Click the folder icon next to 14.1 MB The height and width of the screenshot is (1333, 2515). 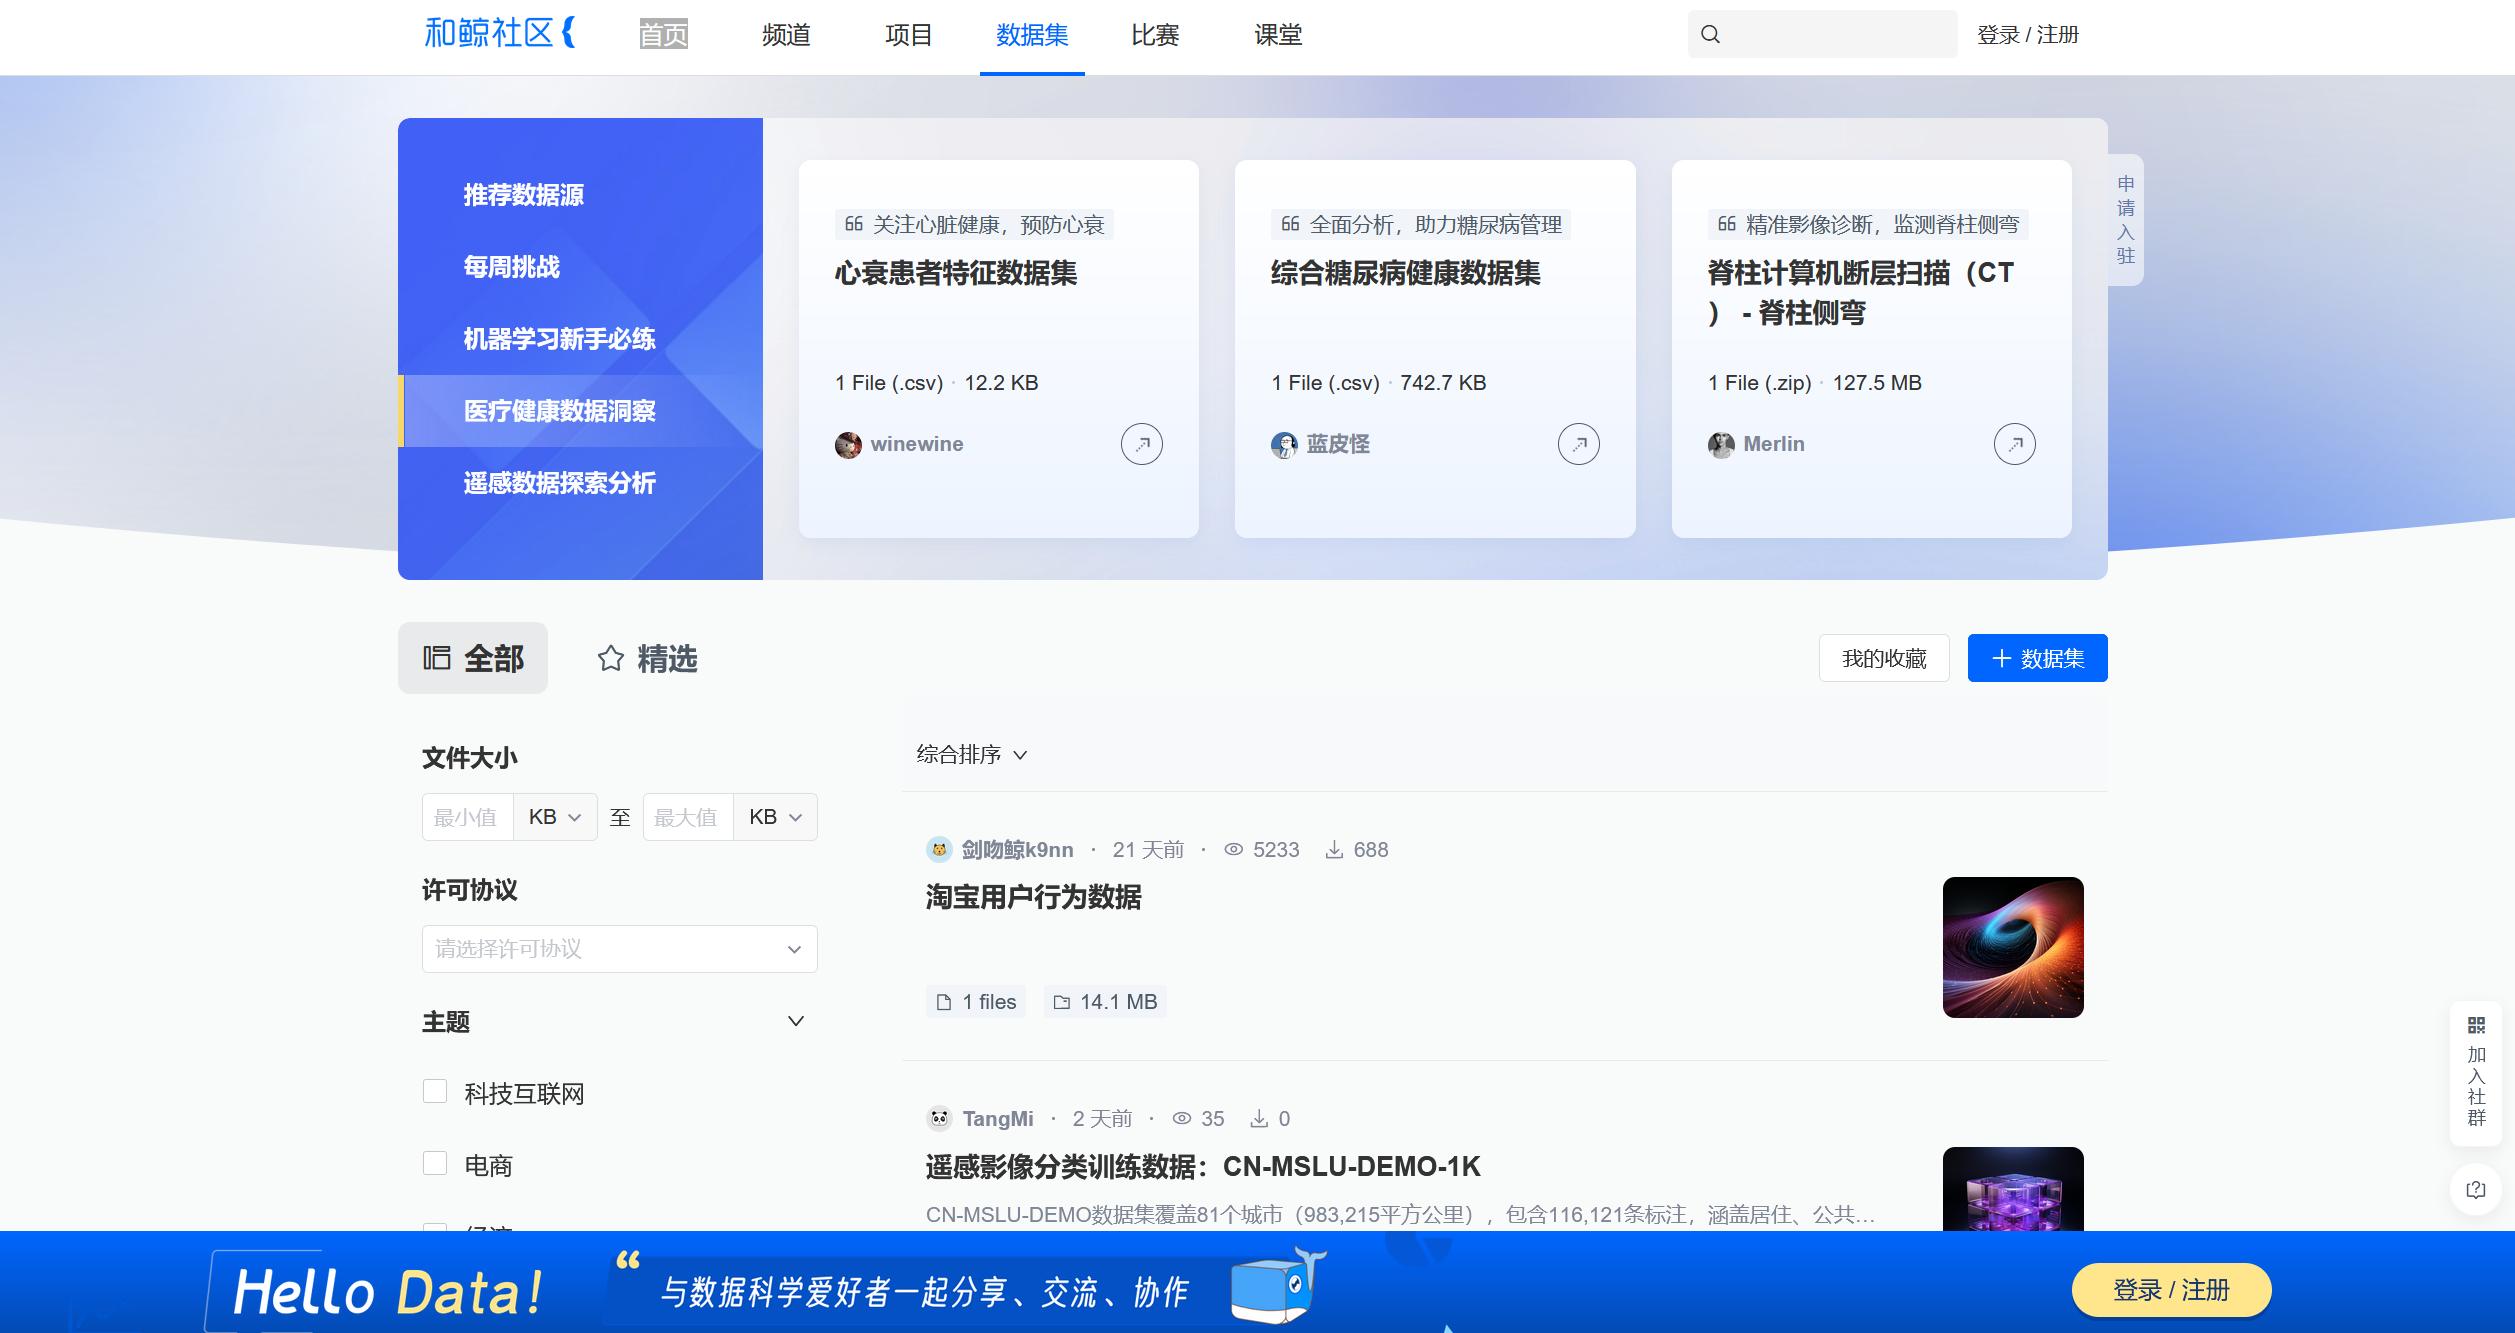point(1062,1002)
